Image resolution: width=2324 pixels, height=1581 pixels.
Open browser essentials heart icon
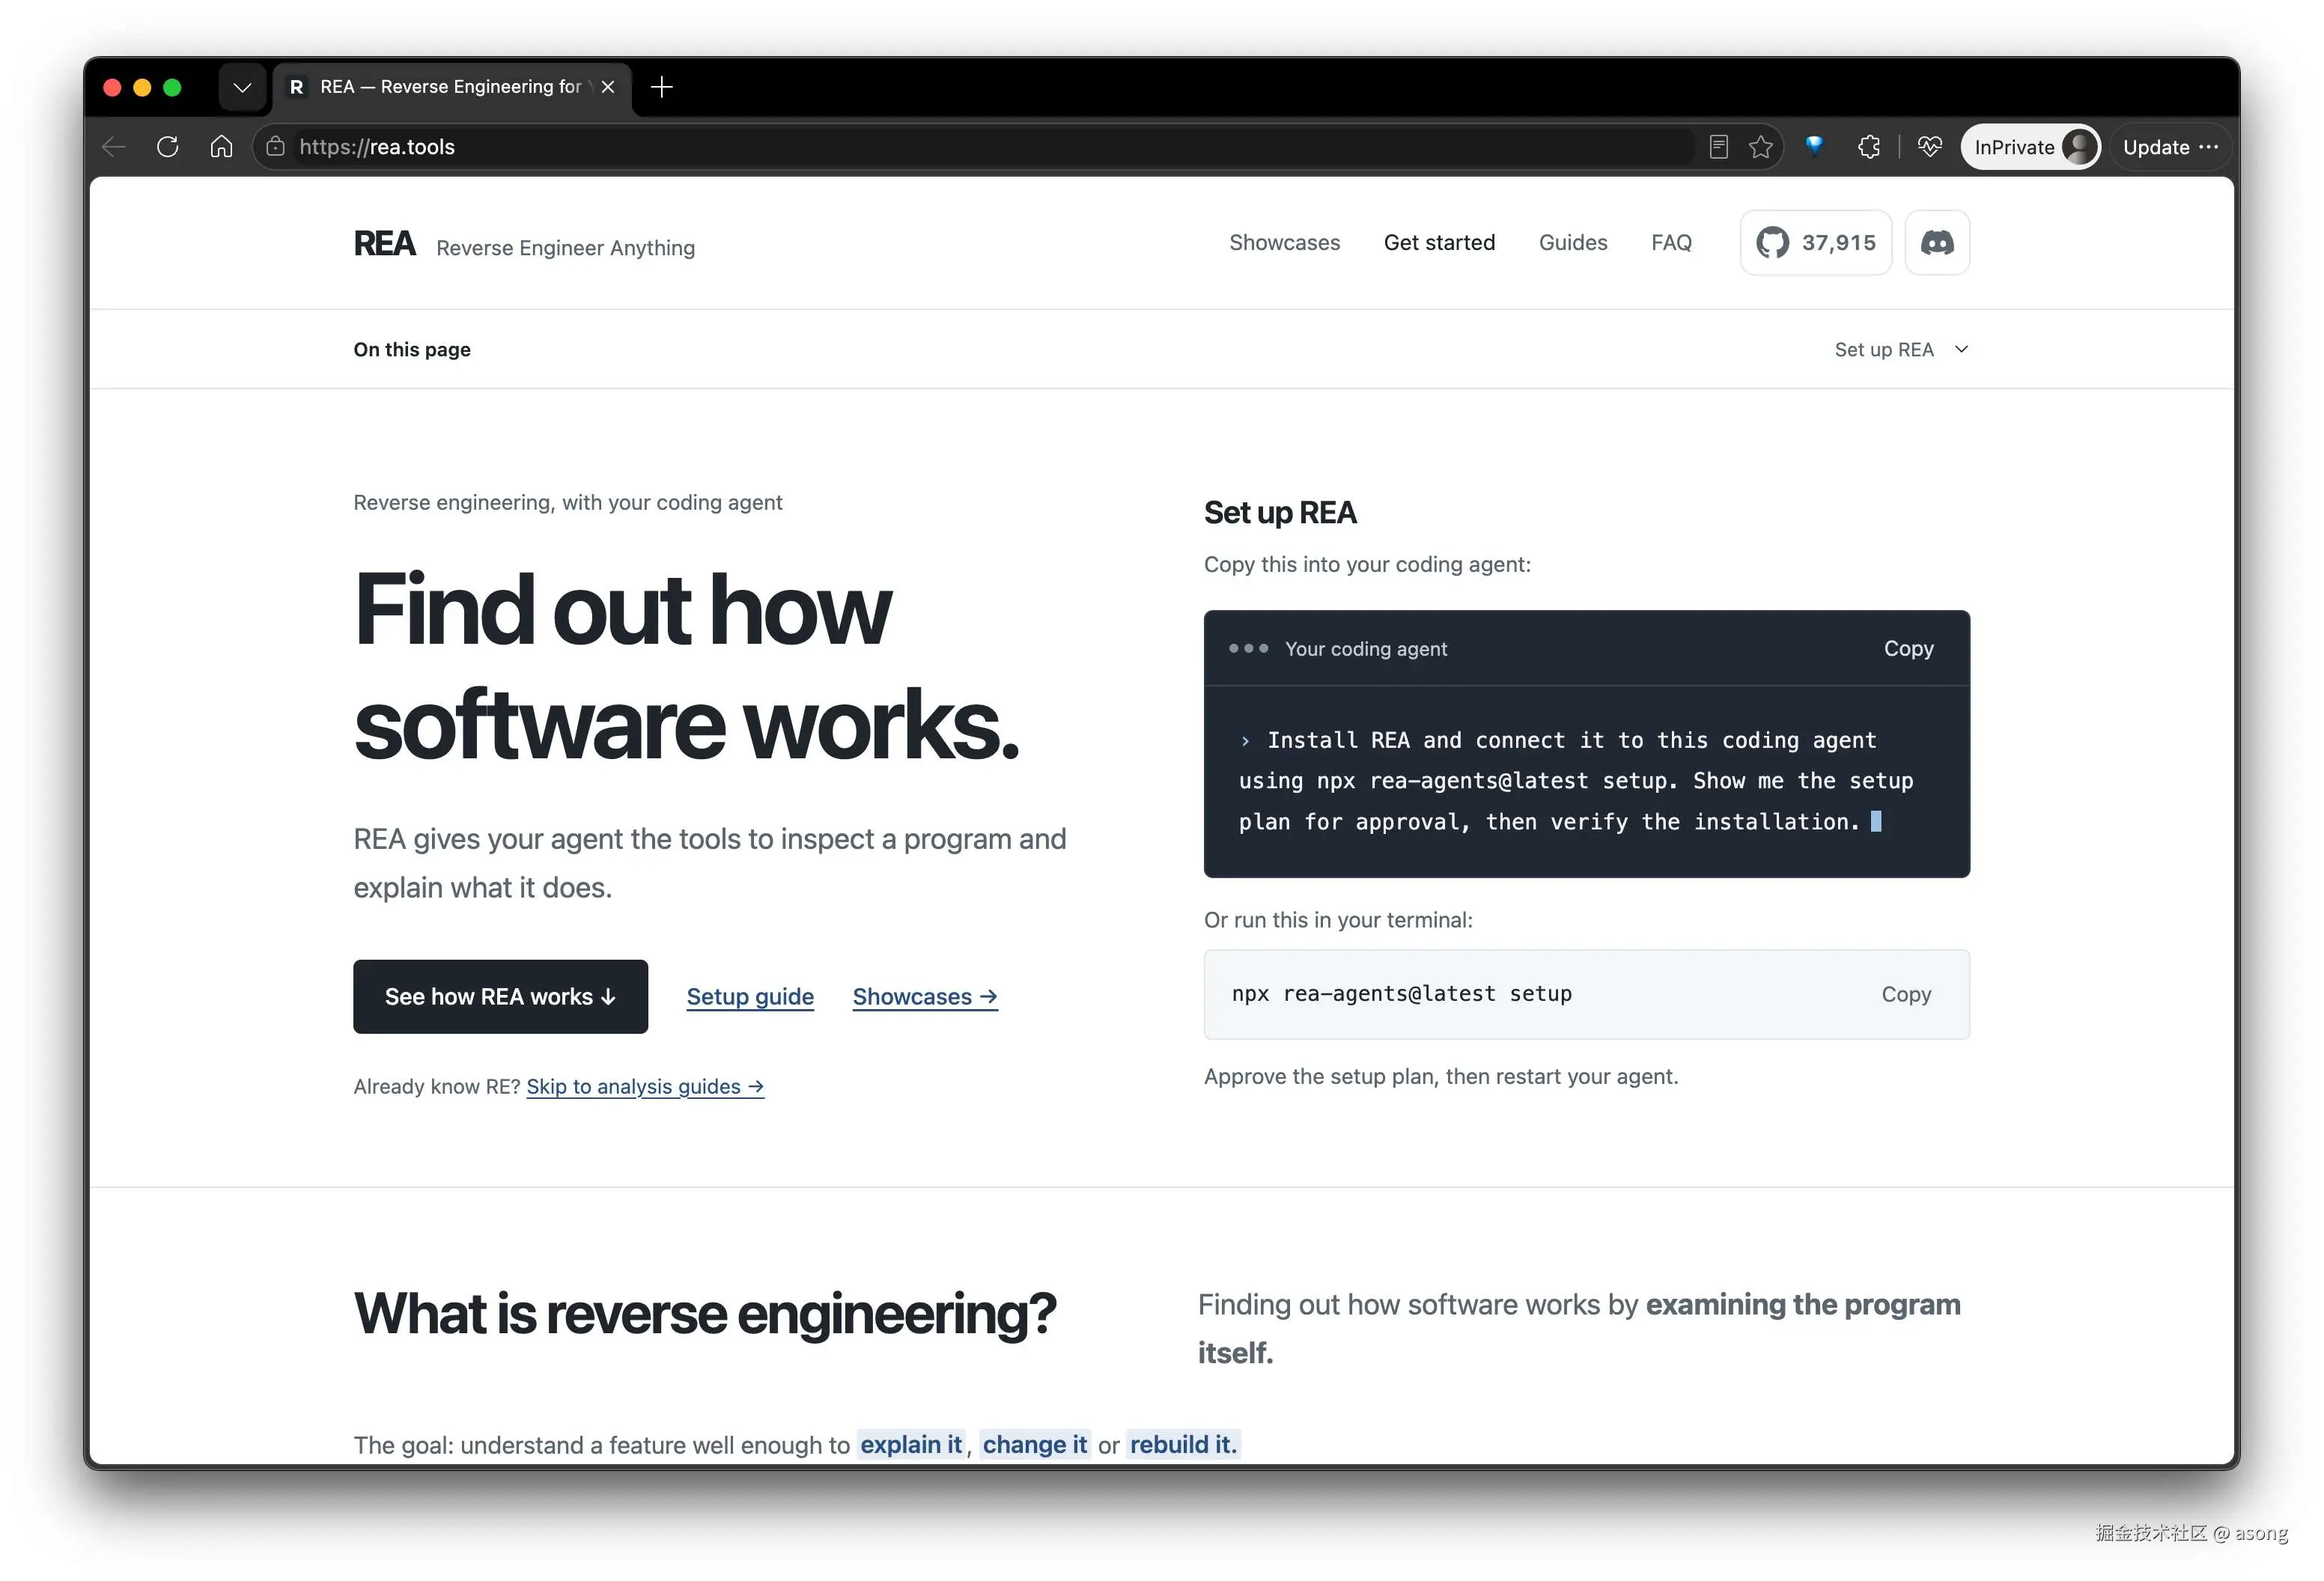[1930, 147]
